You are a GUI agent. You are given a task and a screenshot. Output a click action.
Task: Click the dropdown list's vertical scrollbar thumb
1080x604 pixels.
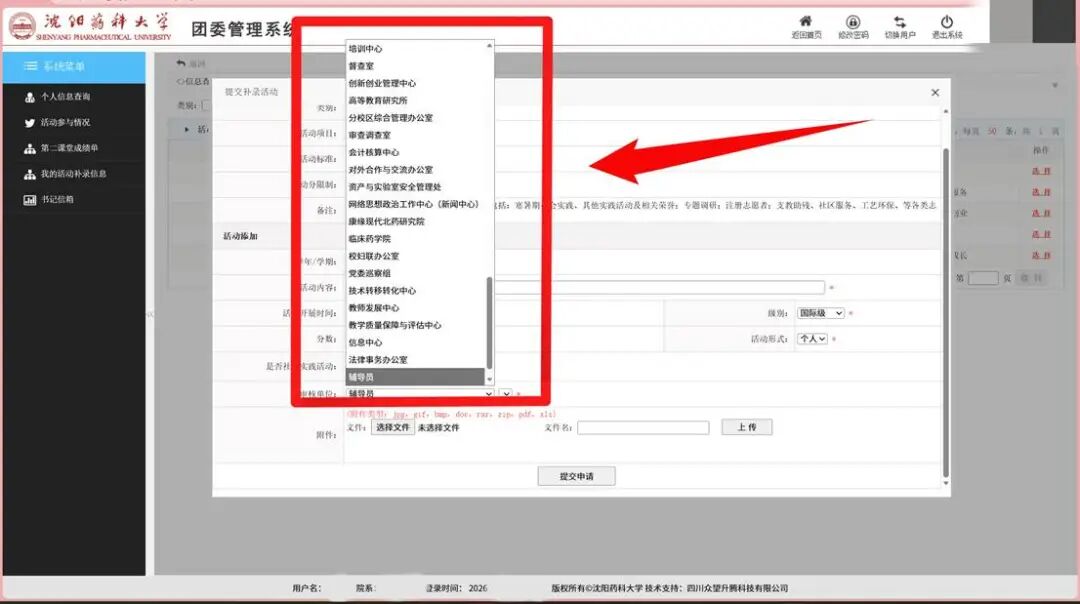click(489, 323)
